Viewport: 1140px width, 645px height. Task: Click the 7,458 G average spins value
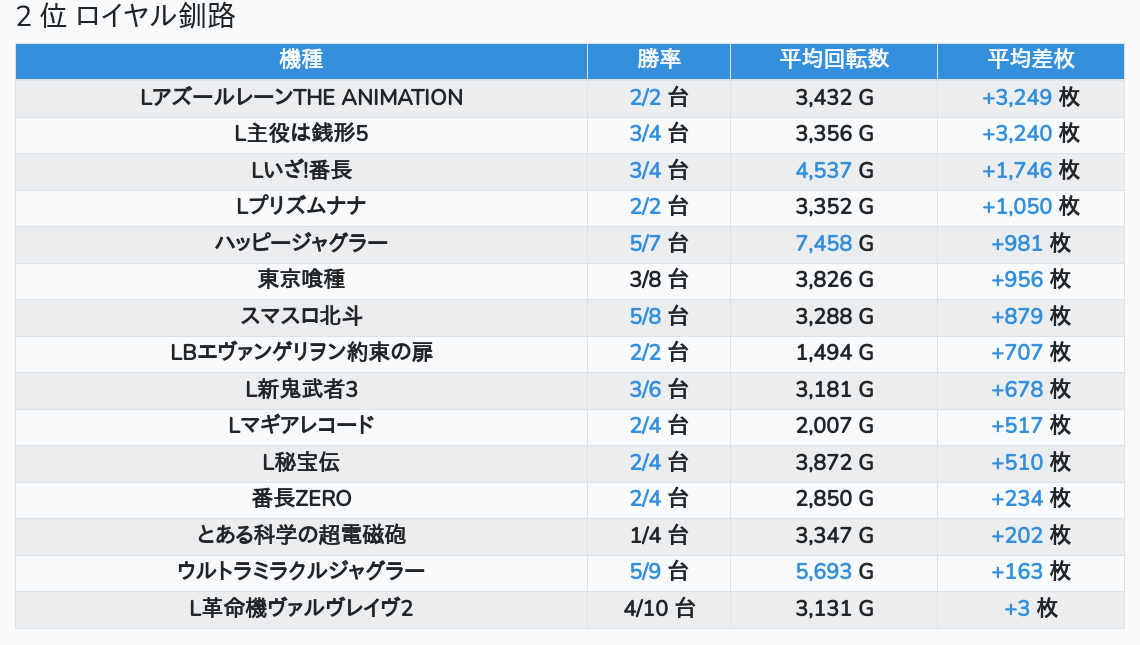click(834, 243)
